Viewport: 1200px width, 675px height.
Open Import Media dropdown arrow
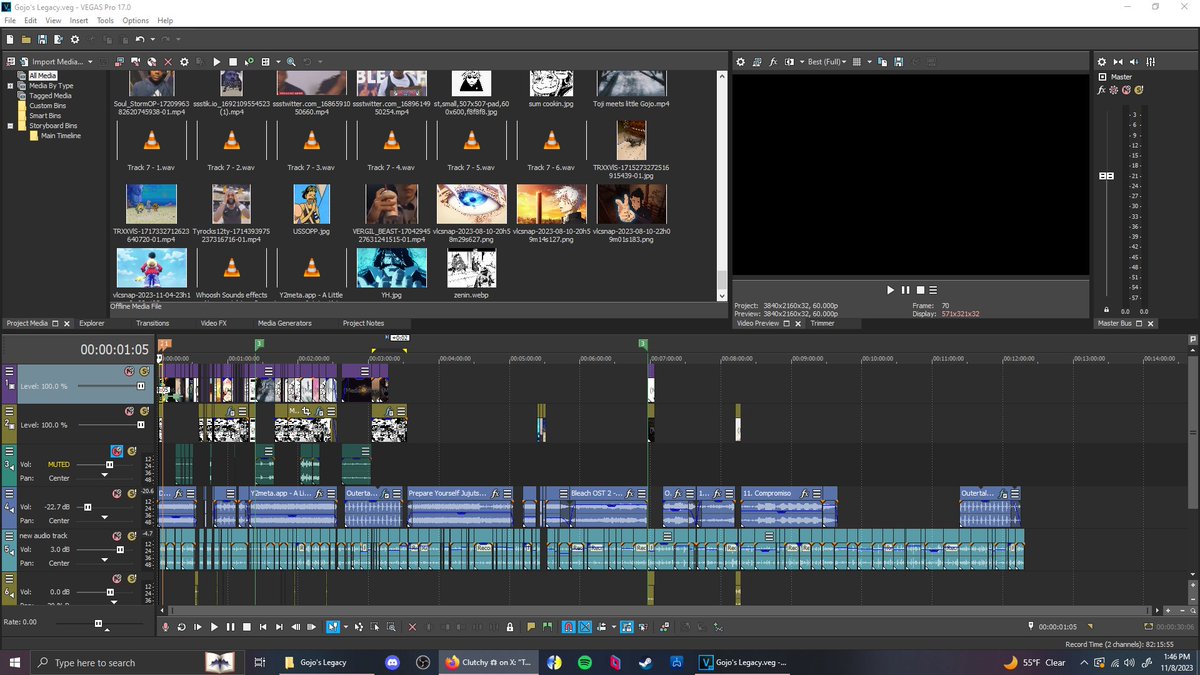pyautogui.click(x=90, y=62)
